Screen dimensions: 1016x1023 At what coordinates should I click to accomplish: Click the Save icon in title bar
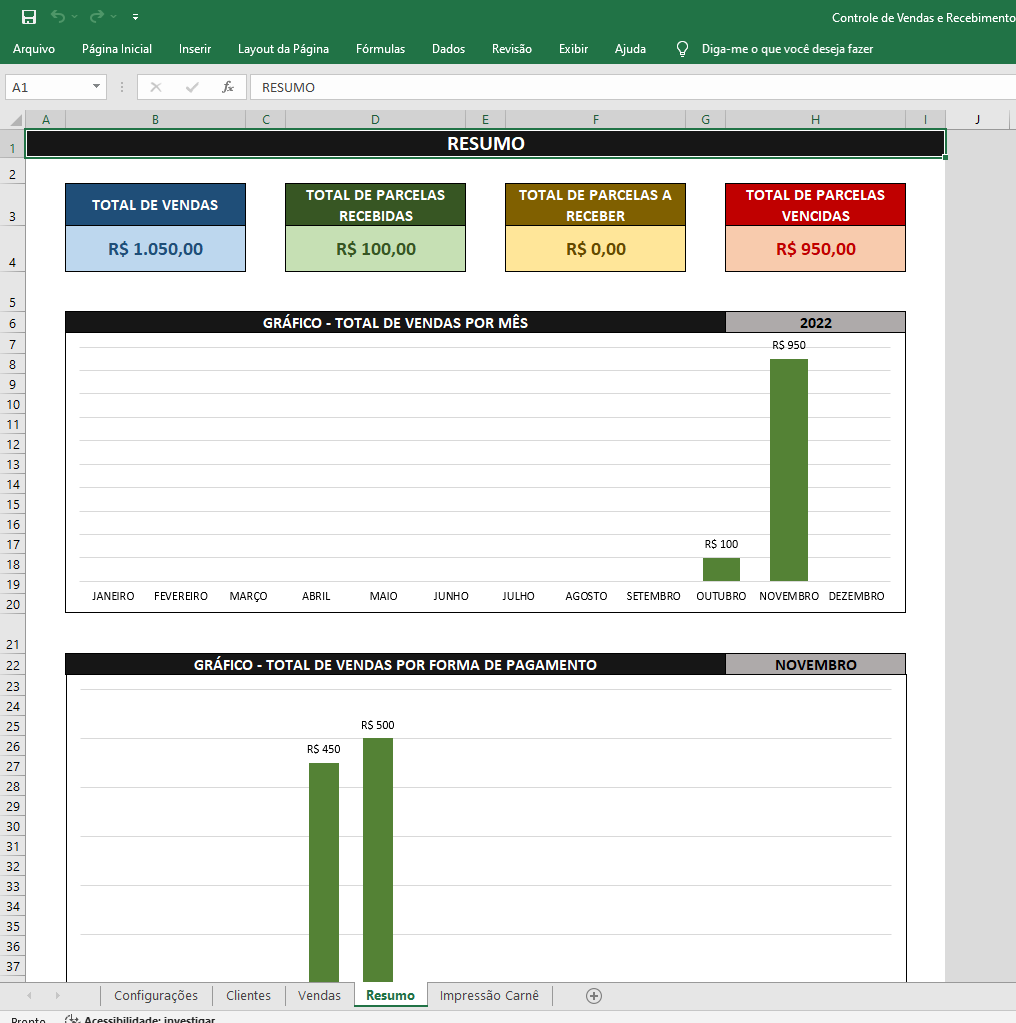pyautogui.click(x=29, y=17)
